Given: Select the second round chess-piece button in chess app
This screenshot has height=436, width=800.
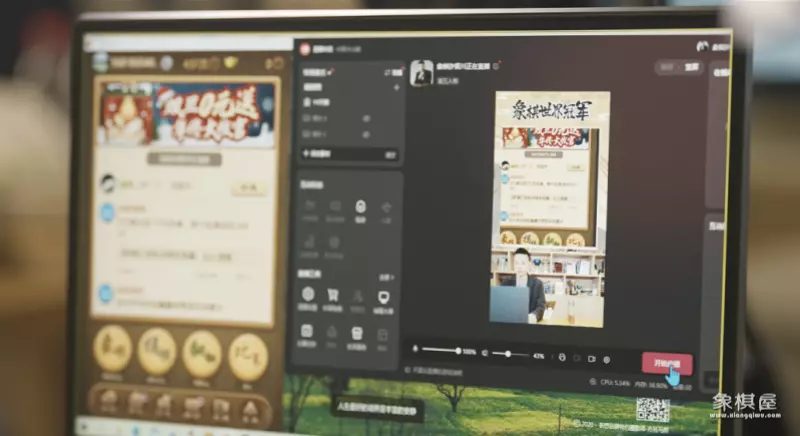Looking at the screenshot, I should pyautogui.click(x=157, y=351).
